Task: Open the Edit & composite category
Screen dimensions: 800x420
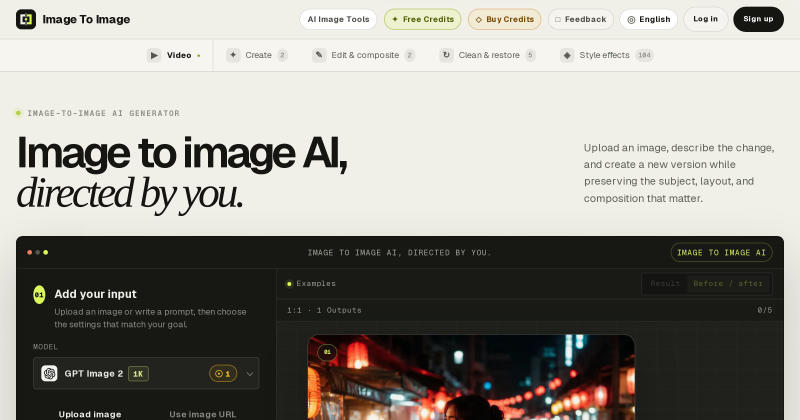Action: 364,55
